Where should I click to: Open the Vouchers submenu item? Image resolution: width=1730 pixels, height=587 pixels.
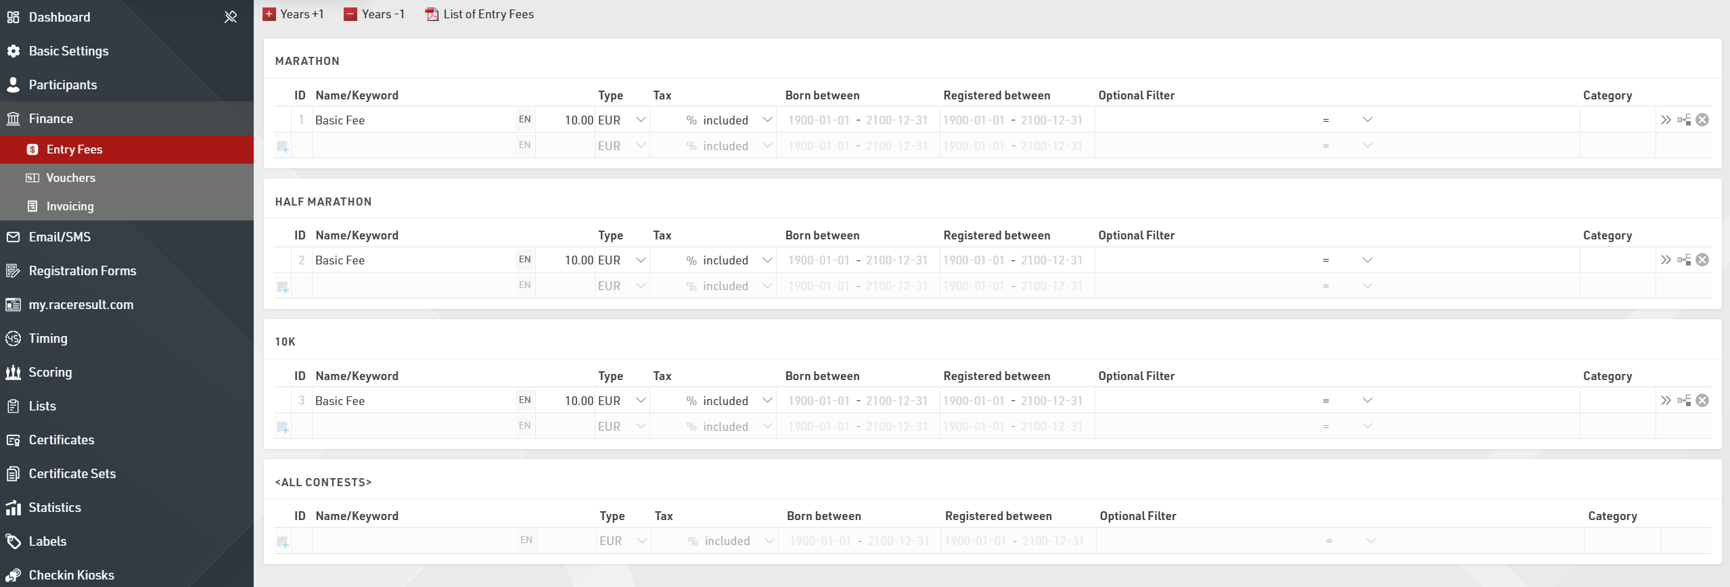70,178
